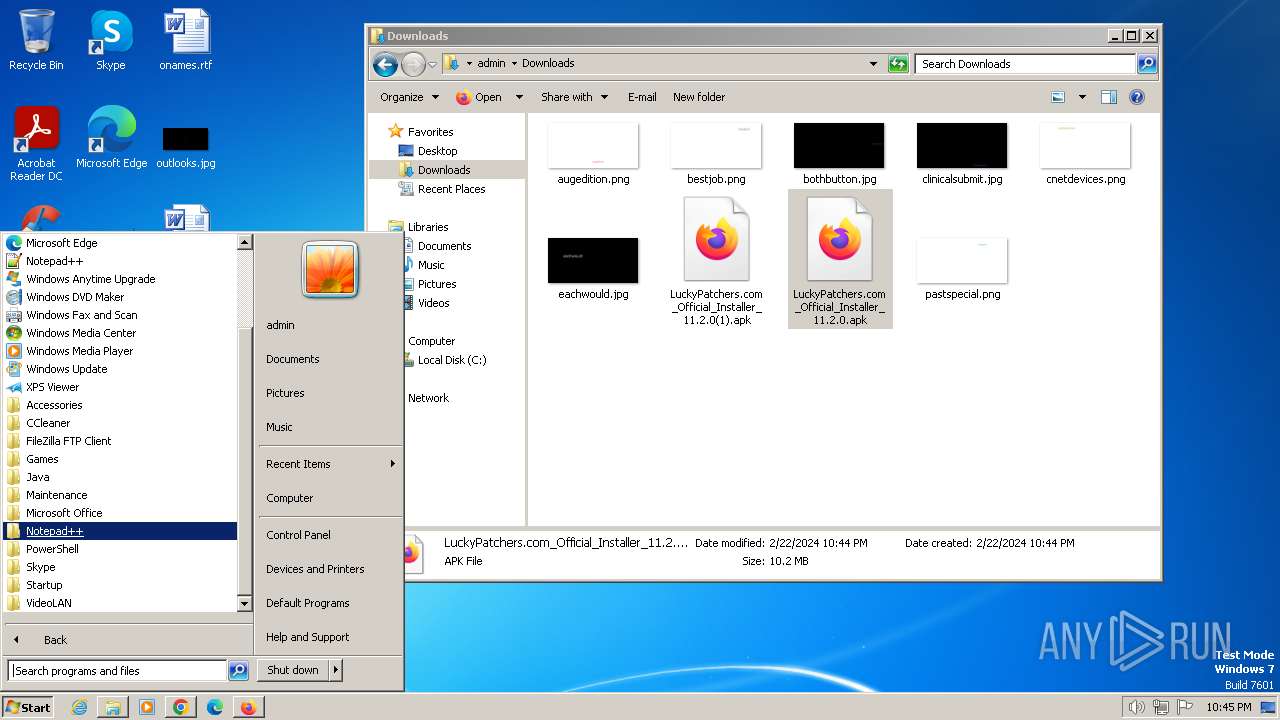
Task: Click the Open toolbar button
Action: tap(479, 97)
